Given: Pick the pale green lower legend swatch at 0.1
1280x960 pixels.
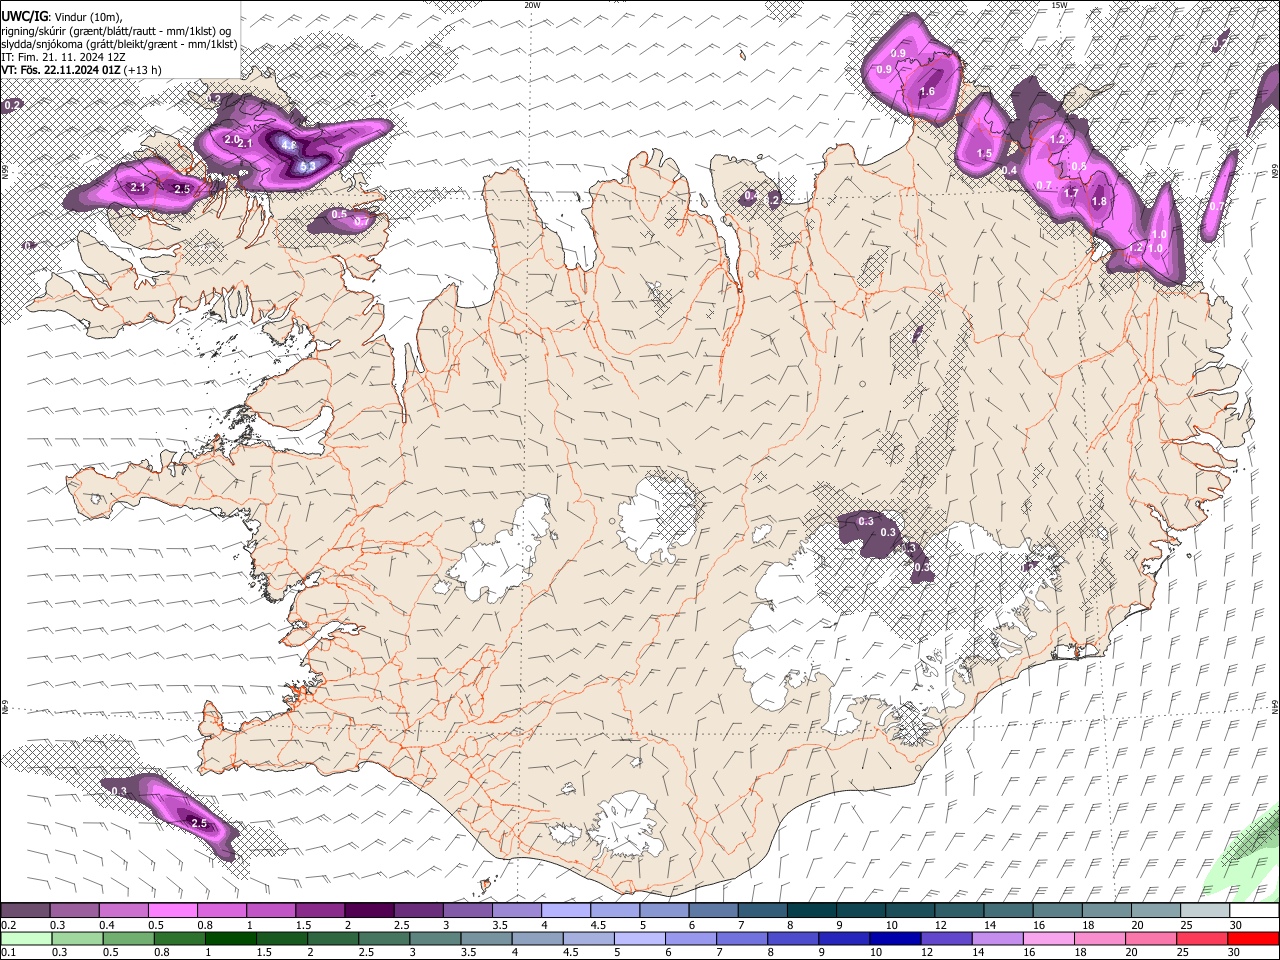Looking at the screenshot, I should pos(25,938).
